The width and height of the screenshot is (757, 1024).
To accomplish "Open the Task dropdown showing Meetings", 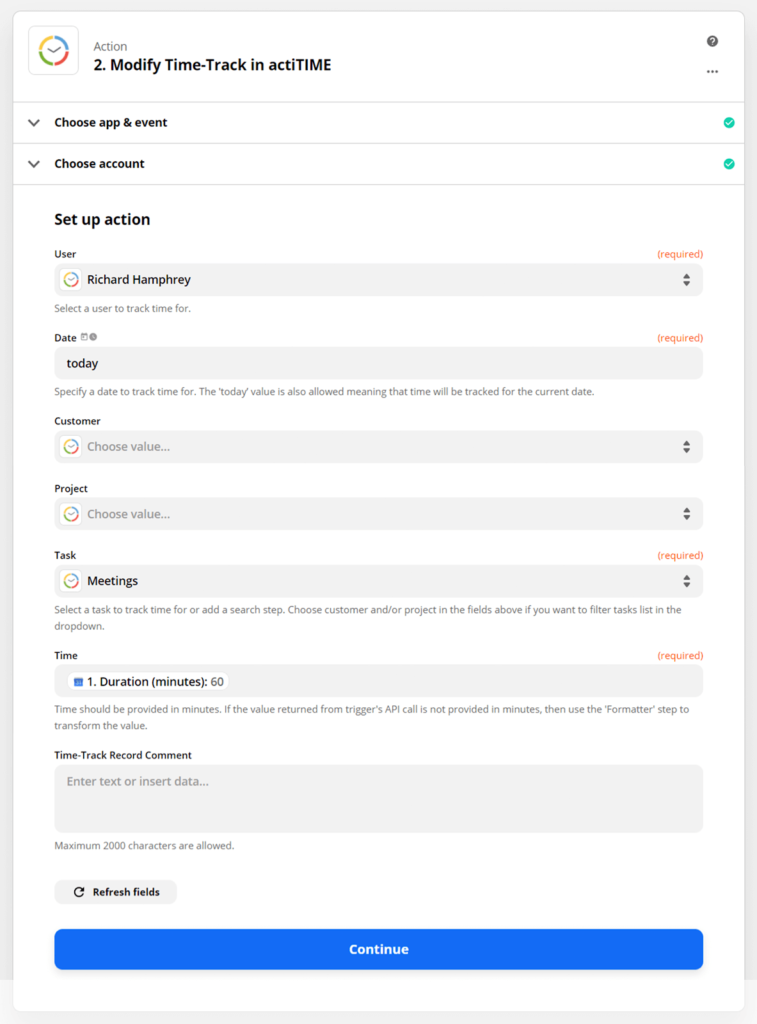I will pyautogui.click(x=687, y=580).
